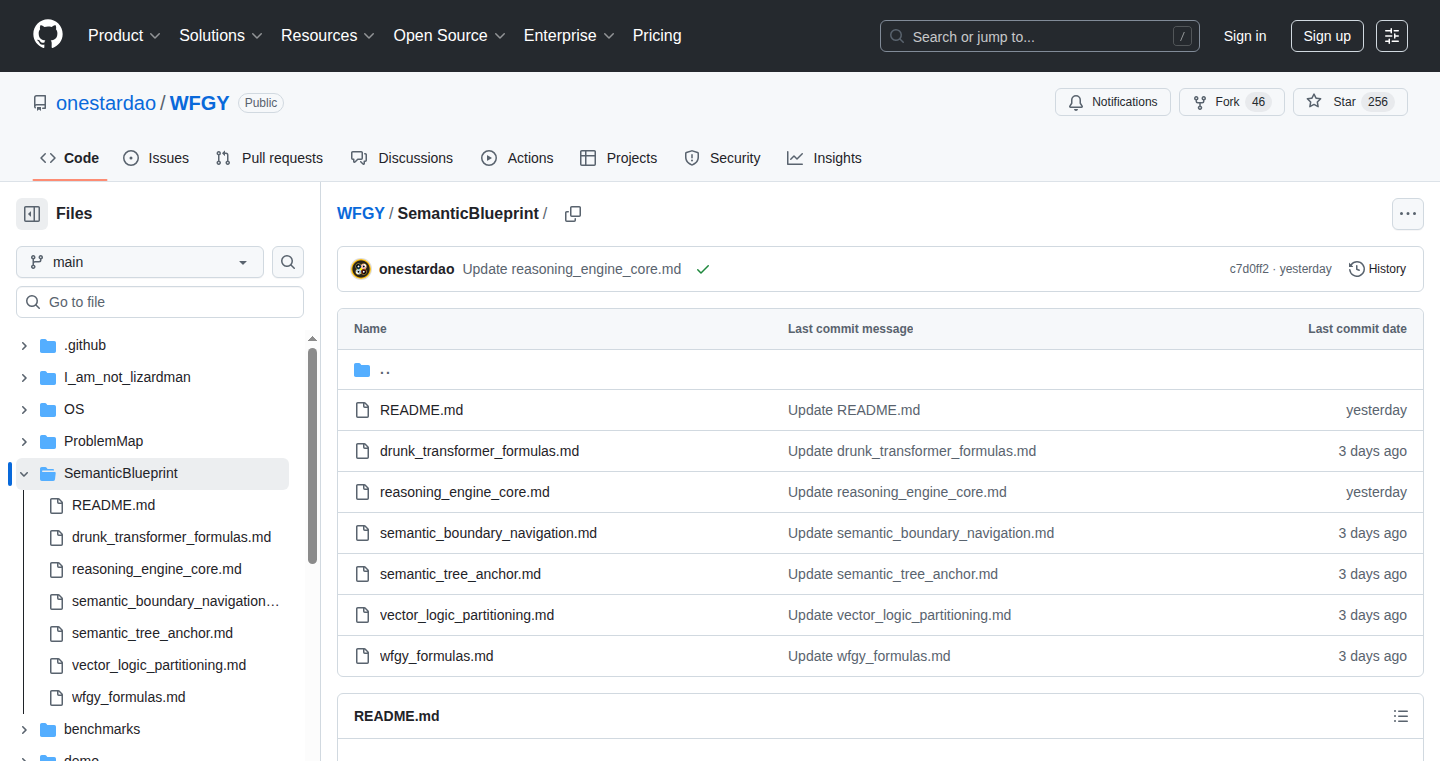The width and height of the screenshot is (1440, 761).
Task: Open drunk_transformer_formulas.md in the file table
Action: 479,451
